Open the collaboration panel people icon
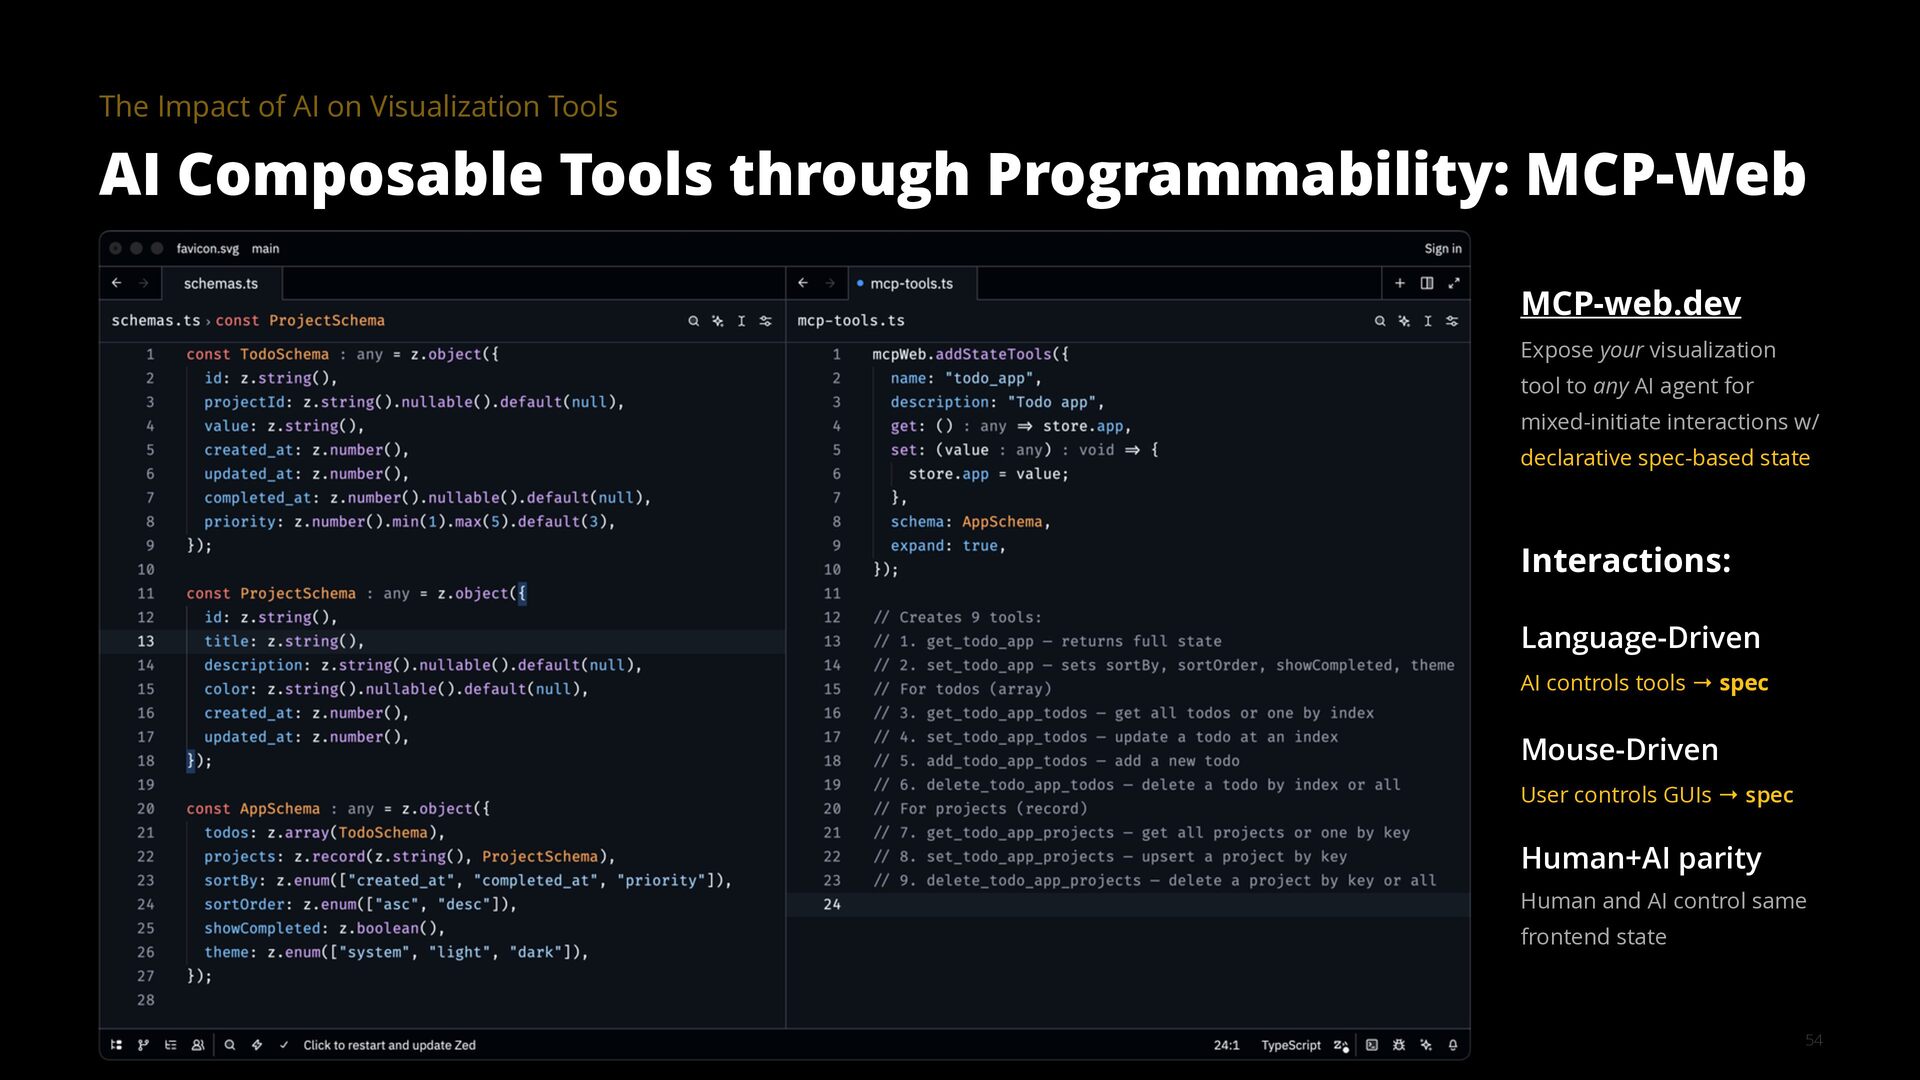Screen dimensions: 1920x1080 pyautogui.click(x=198, y=1045)
